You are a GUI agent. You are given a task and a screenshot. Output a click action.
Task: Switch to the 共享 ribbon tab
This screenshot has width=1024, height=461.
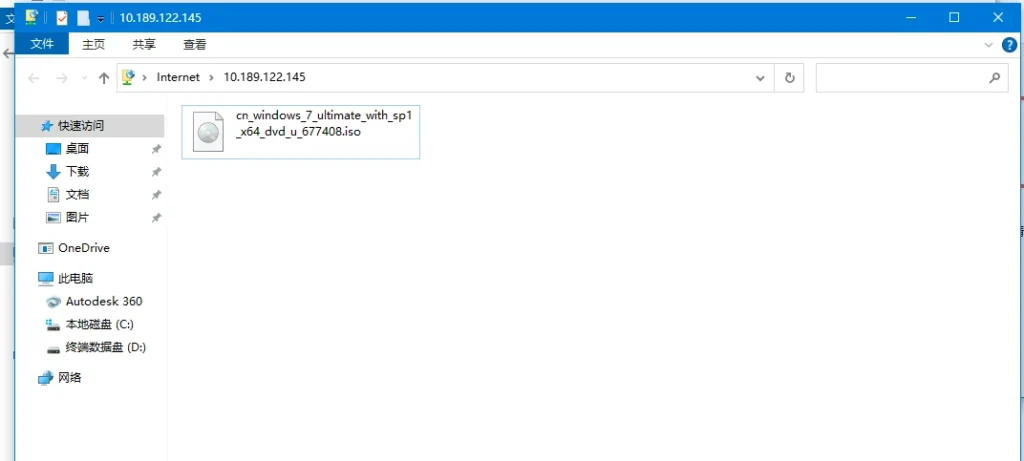click(x=144, y=45)
